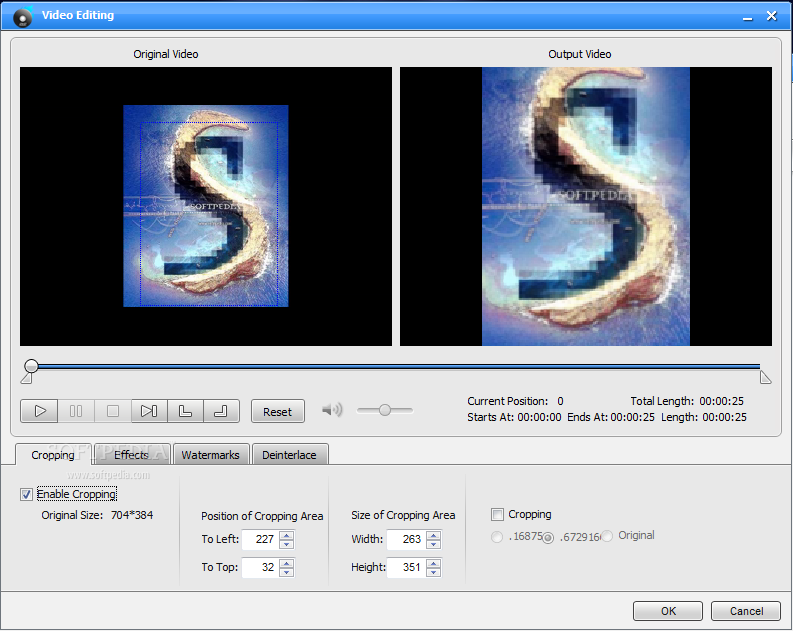Click the Ends At 00:00:25 value
Viewport: 793px width, 631px height.
coord(632,417)
